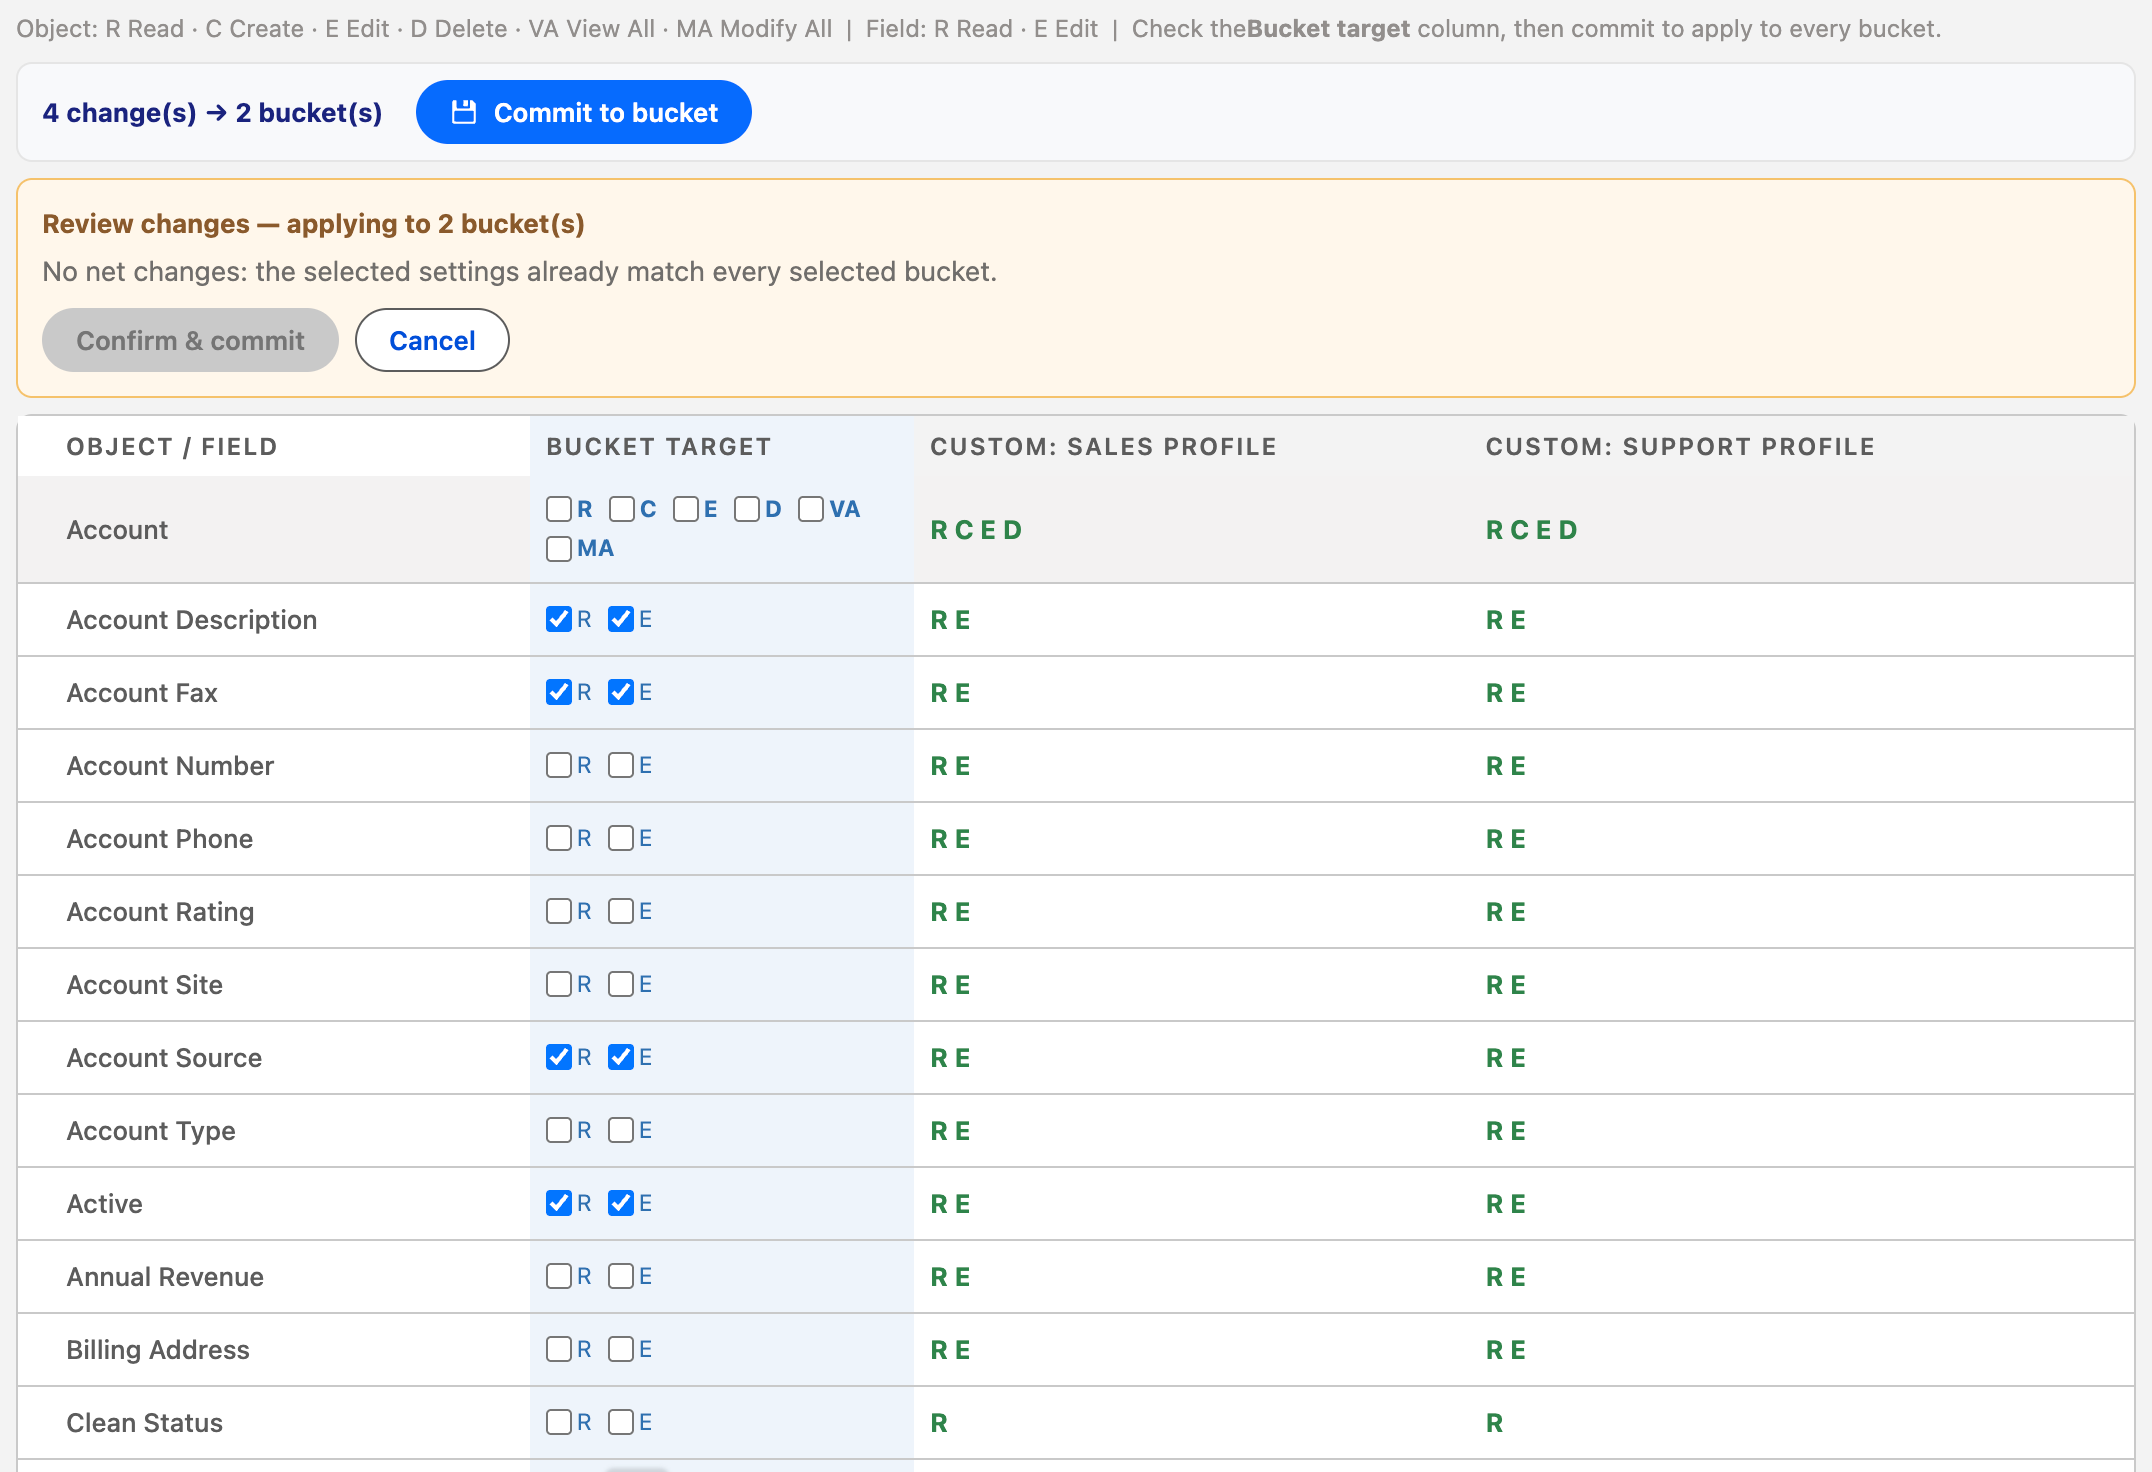This screenshot has width=2152, height=1472.
Task: Check E for Clean Status
Action: point(621,1422)
